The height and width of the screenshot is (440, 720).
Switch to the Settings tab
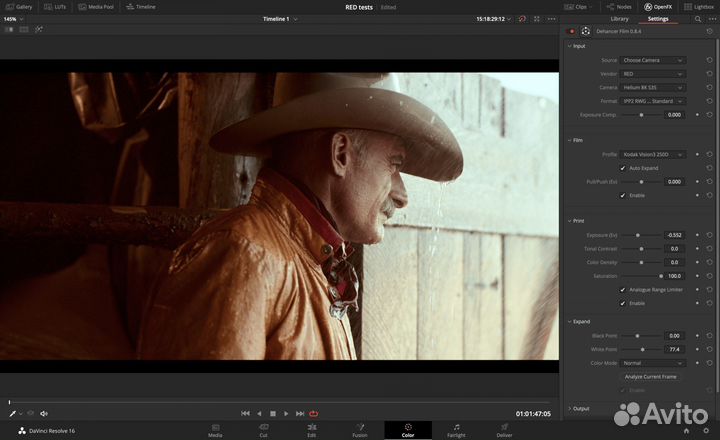(x=658, y=19)
